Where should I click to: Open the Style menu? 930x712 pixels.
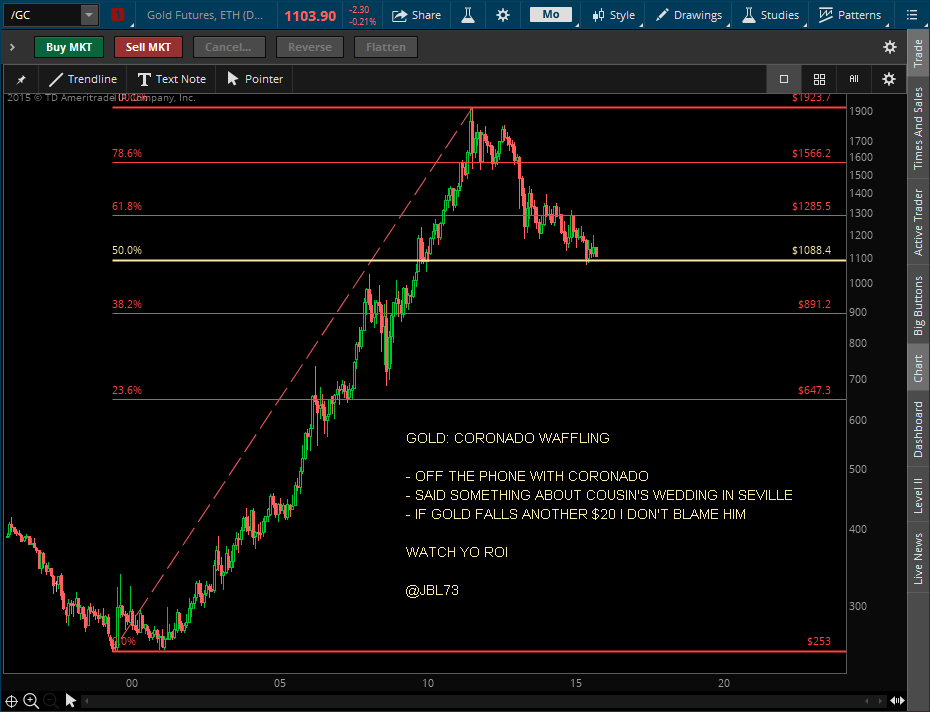(x=614, y=15)
